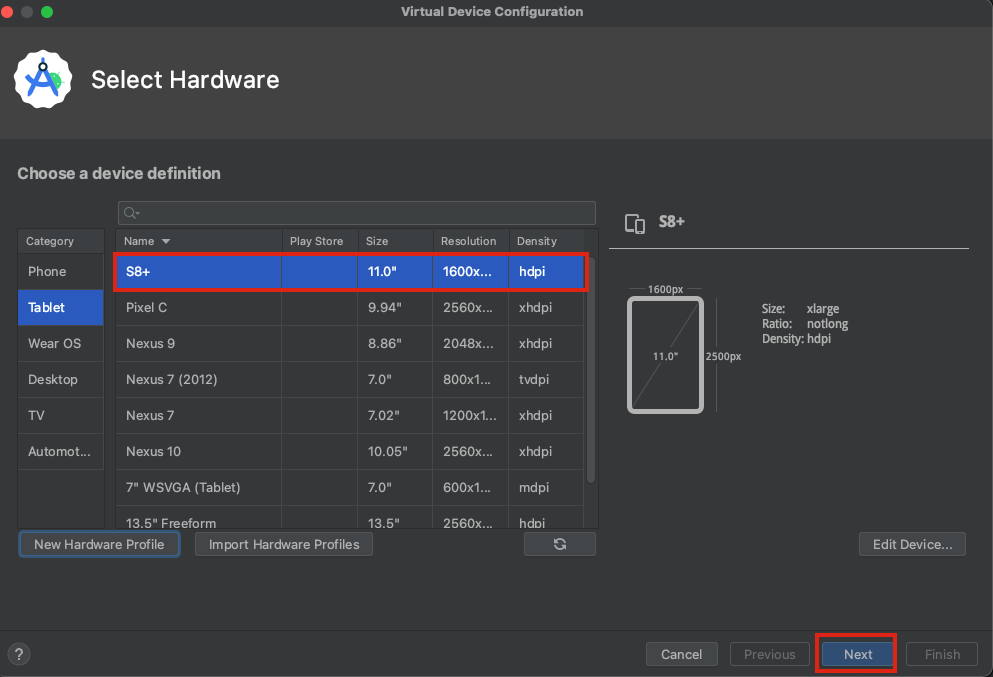Select the Nexus 9 row
This screenshot has height=677, width=993.
(350, 344)
